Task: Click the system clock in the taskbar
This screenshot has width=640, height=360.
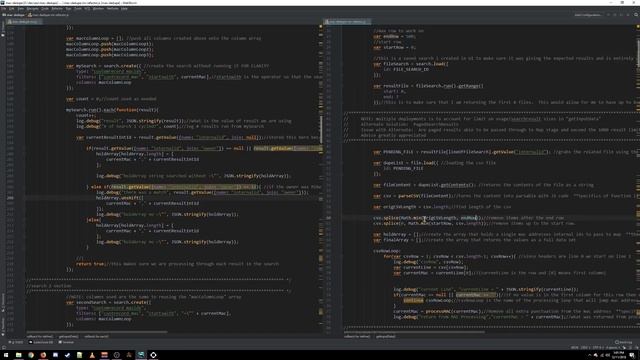Action: click(x=619, y=355)
